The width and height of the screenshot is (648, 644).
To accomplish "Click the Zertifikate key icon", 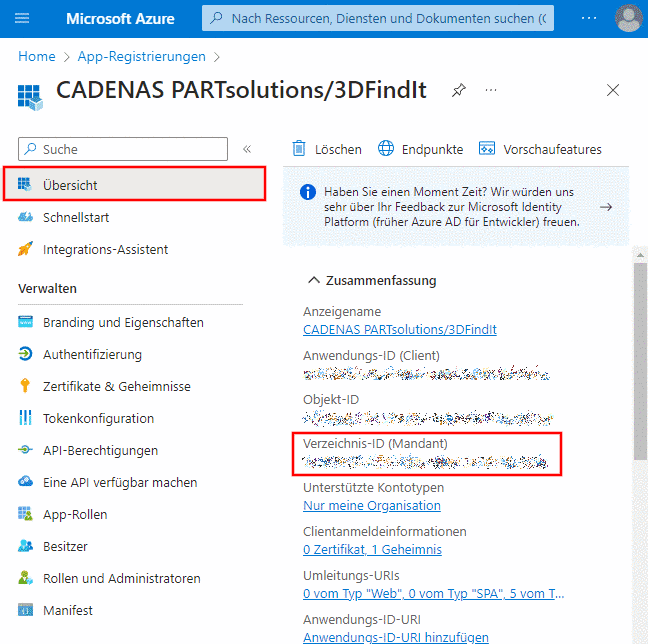I will [25, 385].
